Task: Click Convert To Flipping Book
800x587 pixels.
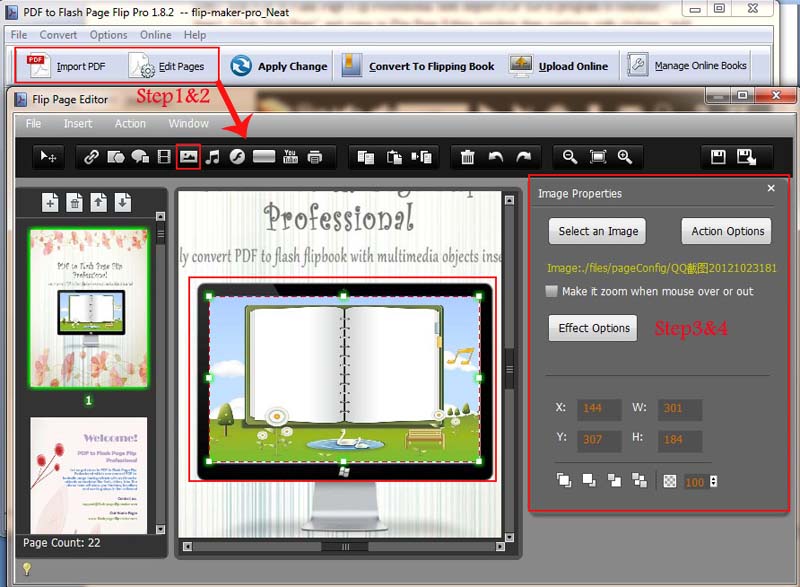Action: coord(418,66)
